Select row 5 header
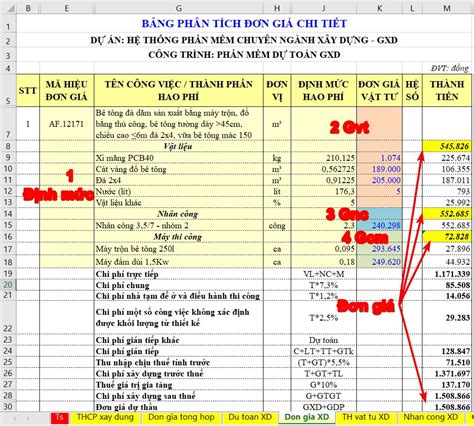The width and height of the screenshot is (474, 426). pyautogui.click(x=8, y=90)
